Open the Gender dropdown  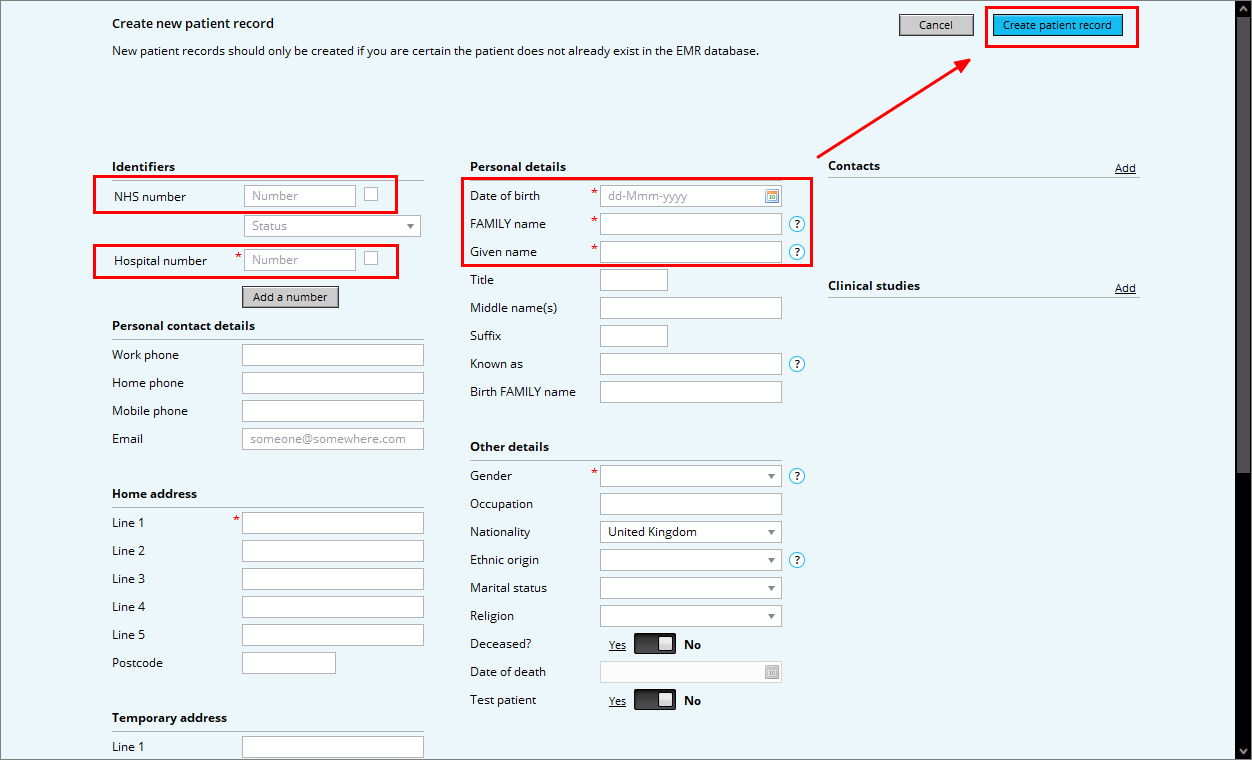(x=690, y=476)
